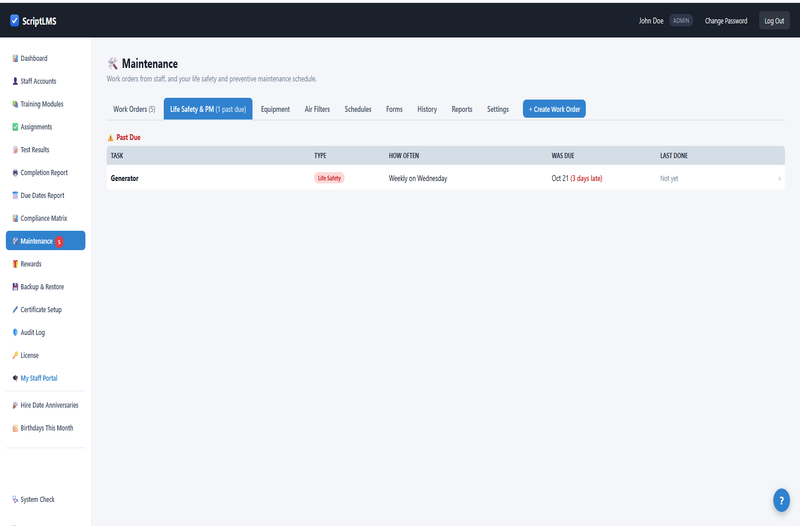The width and height of the screenshot is (800, 526).
Task: Click the Weekly on Wednesday cell
Action: pos(418,179)
